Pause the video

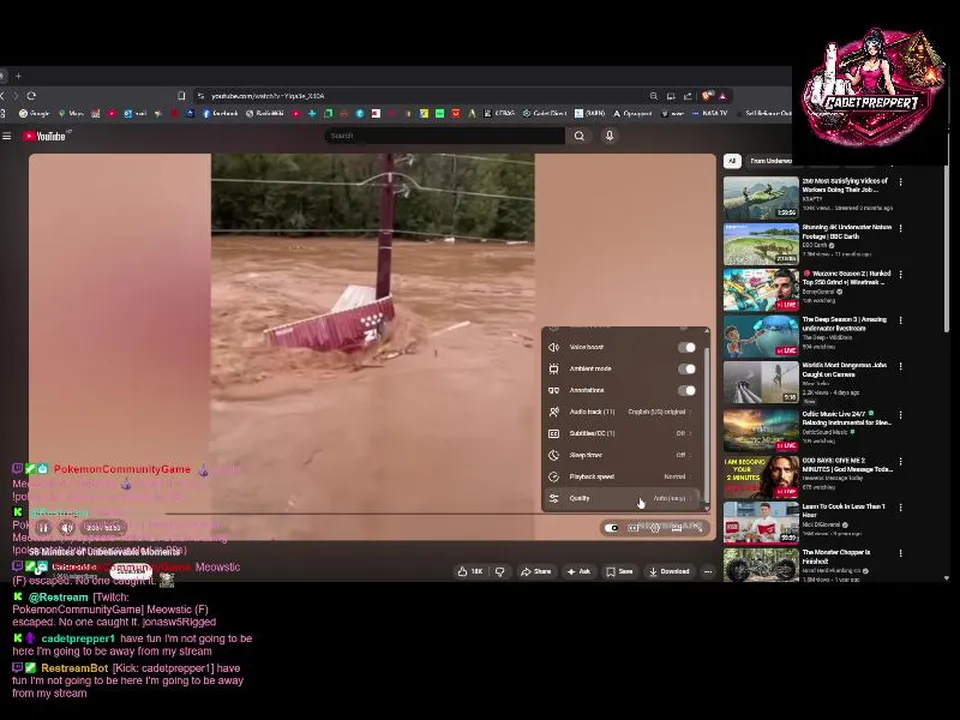tap(43, 527)
